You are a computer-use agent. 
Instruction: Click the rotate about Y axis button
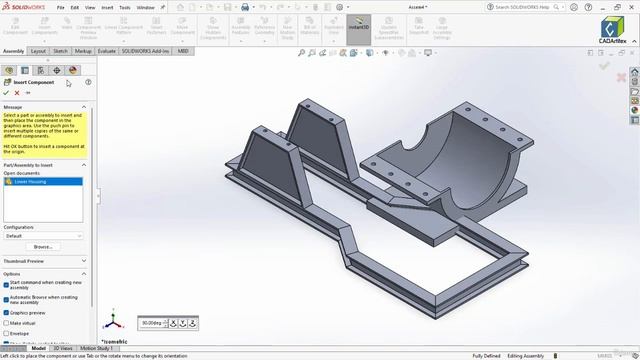coord(183,323)
